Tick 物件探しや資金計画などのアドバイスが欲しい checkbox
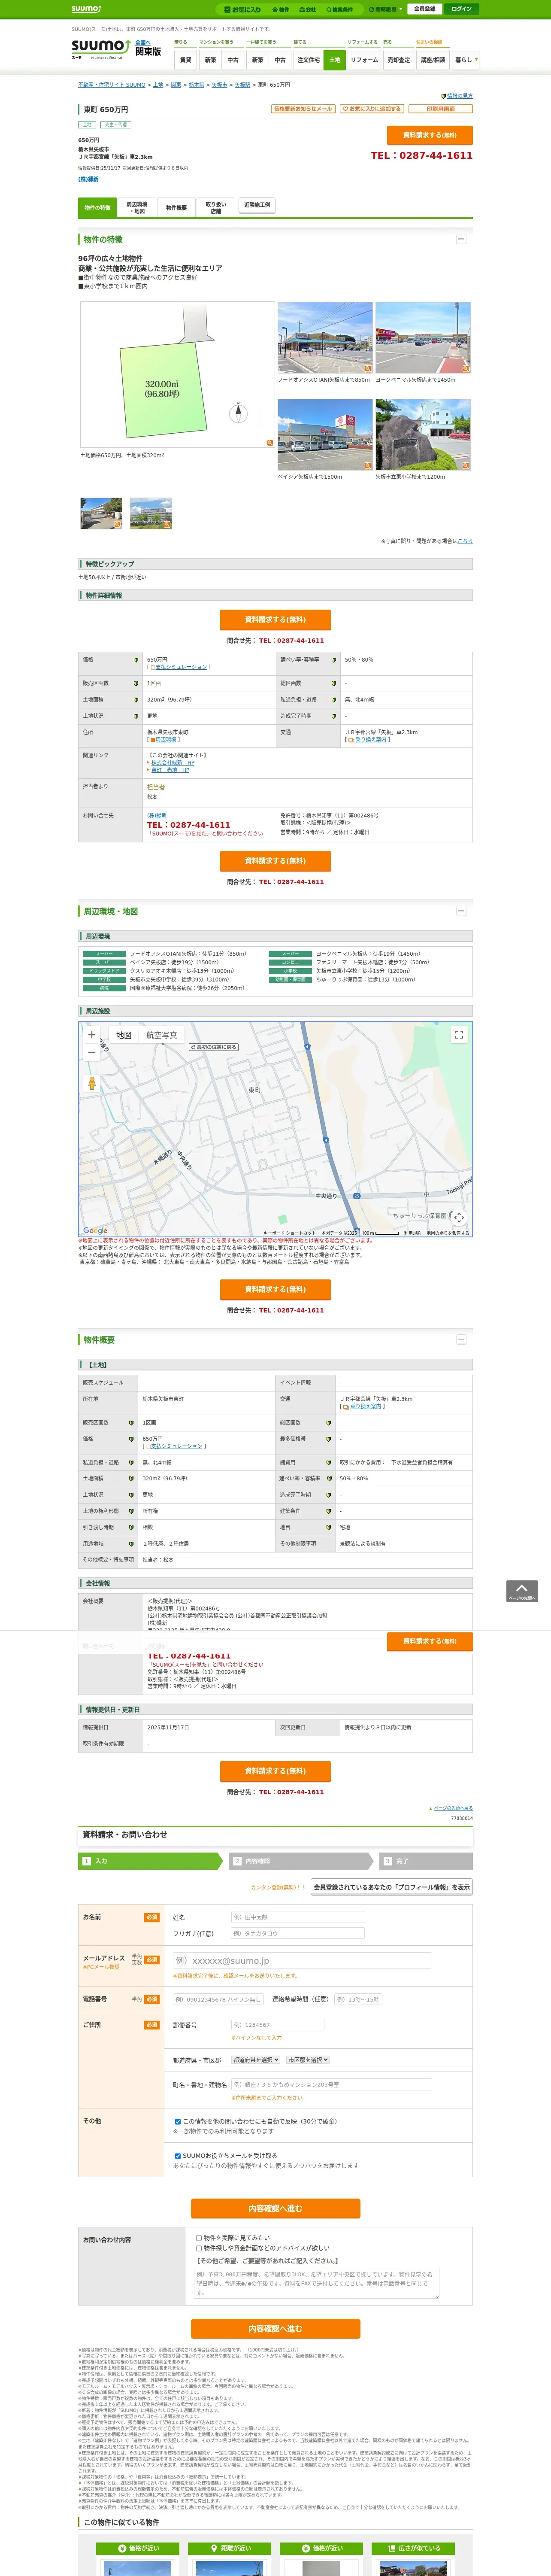 pos(199,2248)
